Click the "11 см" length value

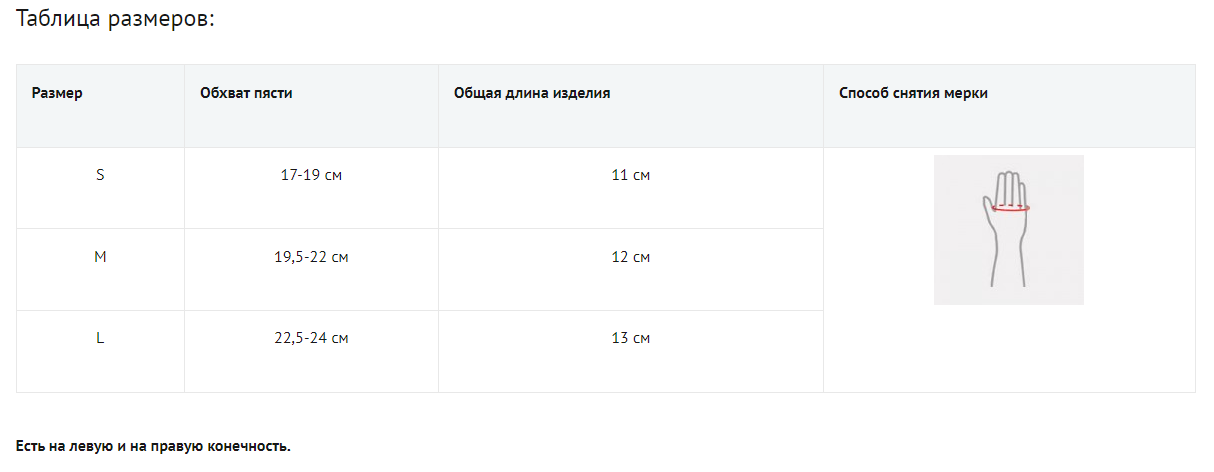(630, 175)
